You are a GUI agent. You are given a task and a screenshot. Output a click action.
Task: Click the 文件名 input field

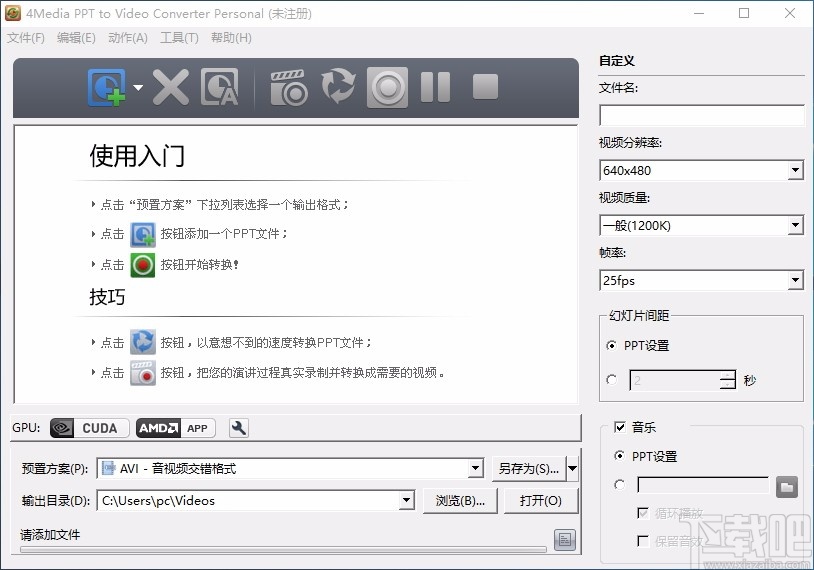(702, 115)
